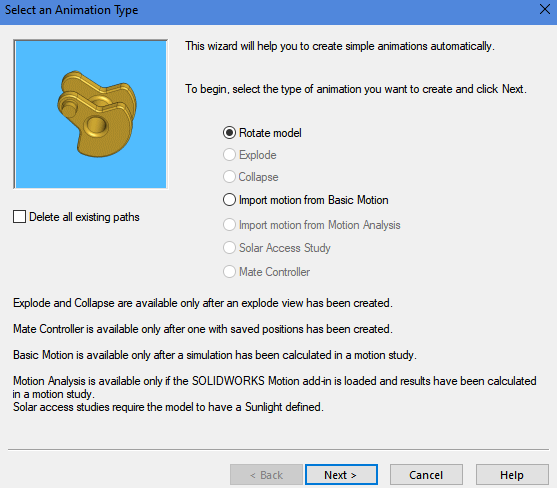
Task: Cancel the animation wizard
Action: [x=426, y=475]
